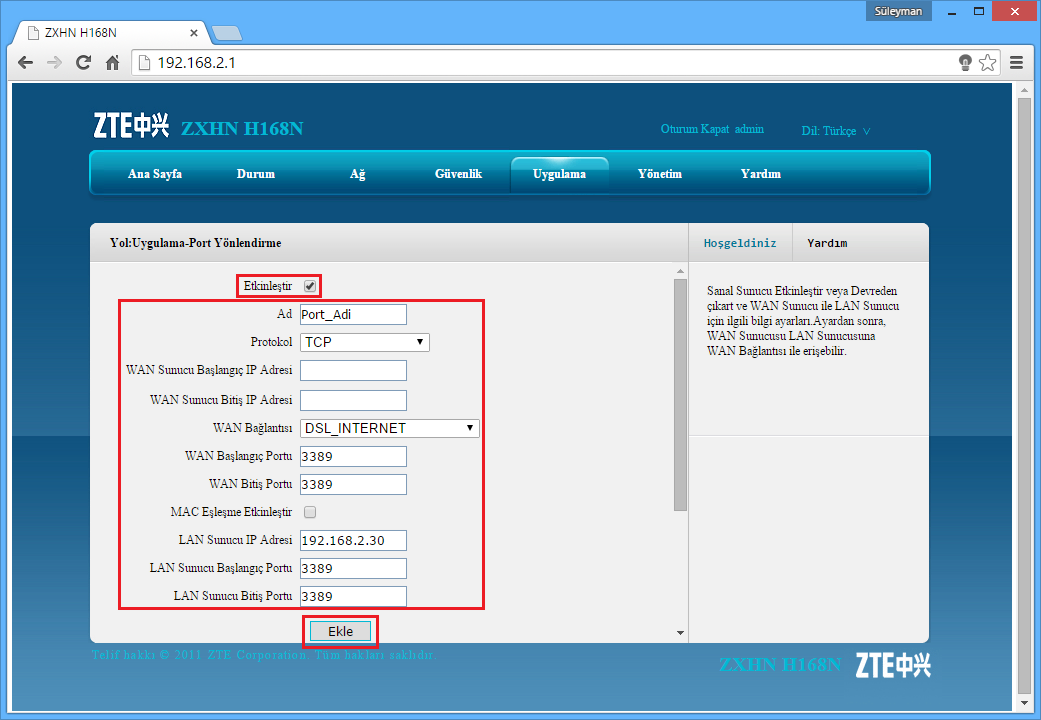Open the Güvenlik menu

pyautogui.click(x=458, y=174)
